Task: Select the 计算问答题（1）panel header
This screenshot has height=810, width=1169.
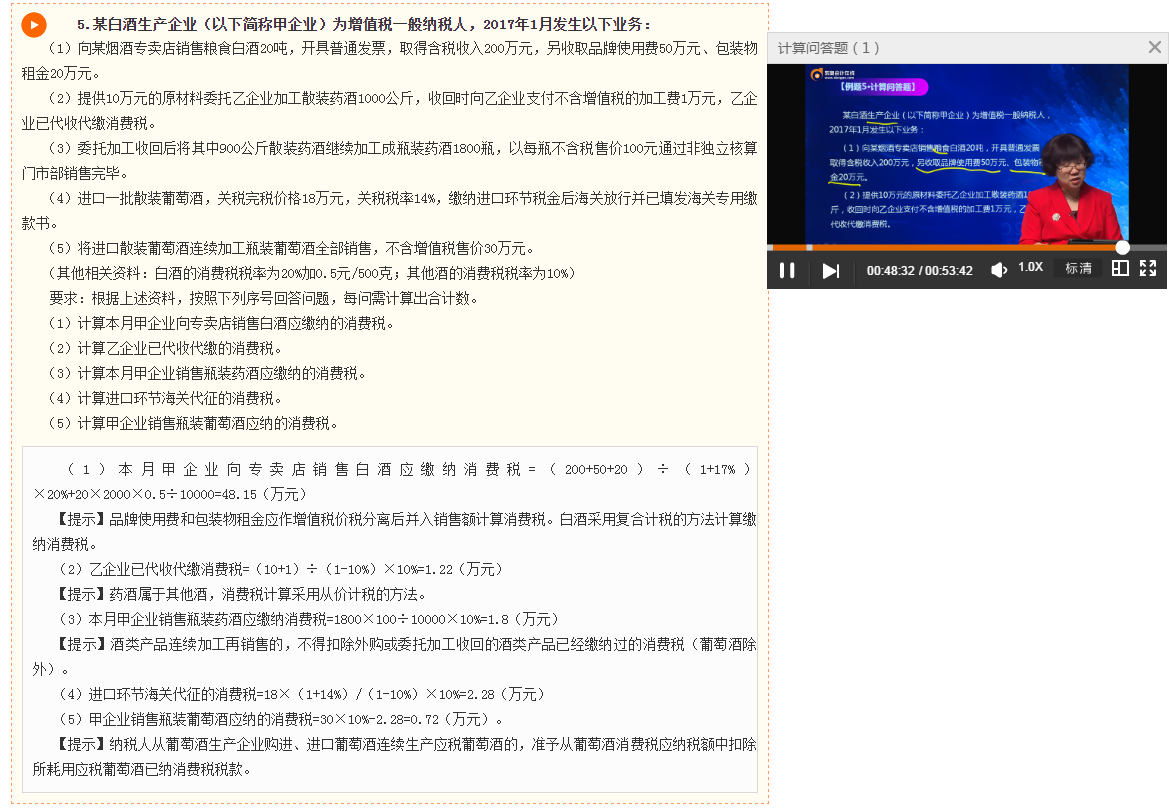Action: click(828, 45)
